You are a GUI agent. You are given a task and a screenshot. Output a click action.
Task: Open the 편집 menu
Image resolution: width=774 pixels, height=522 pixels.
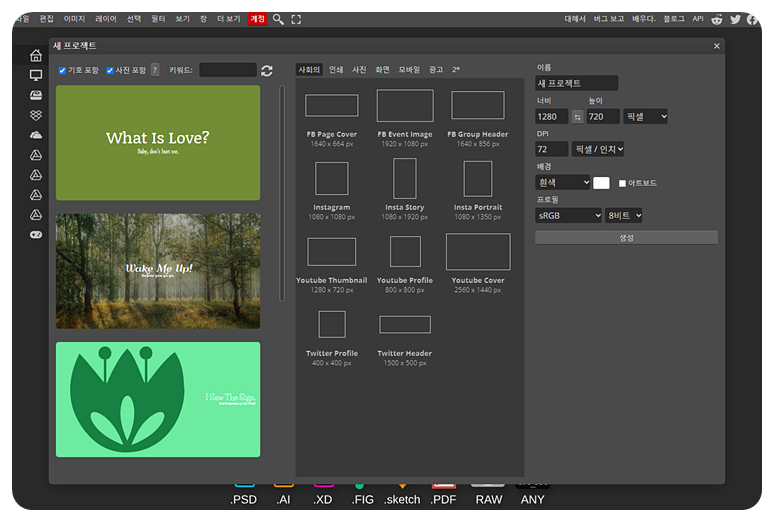point(46,19)
